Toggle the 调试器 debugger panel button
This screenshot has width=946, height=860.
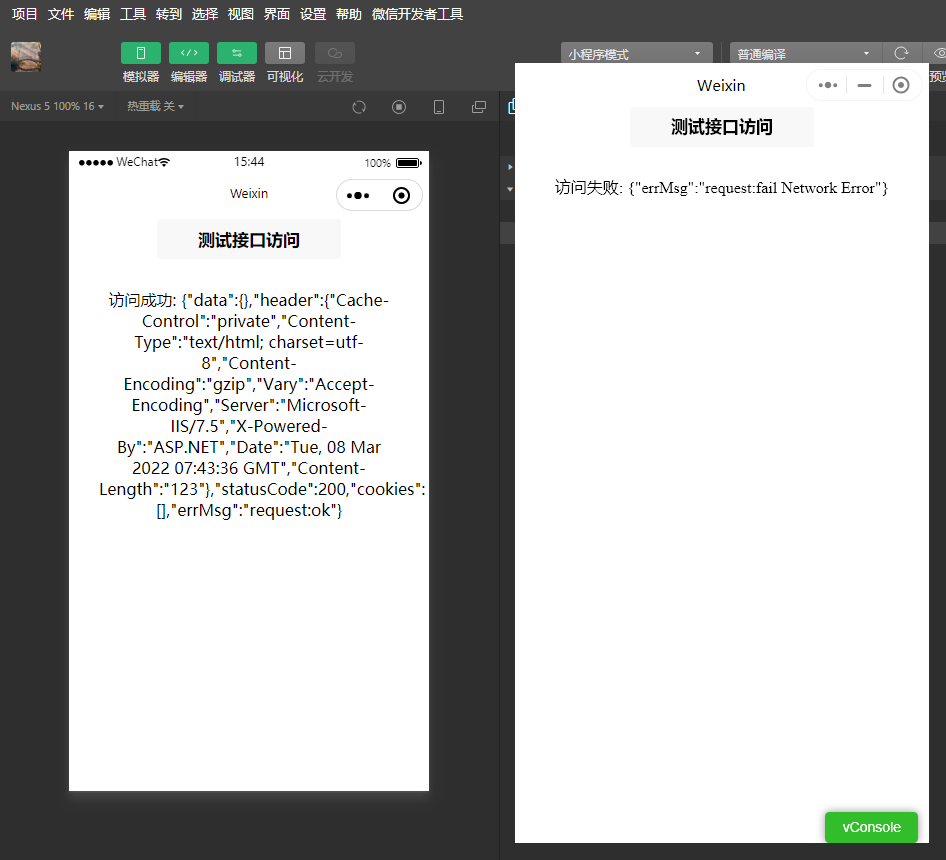pyautogui.click(x=236, y=53)
